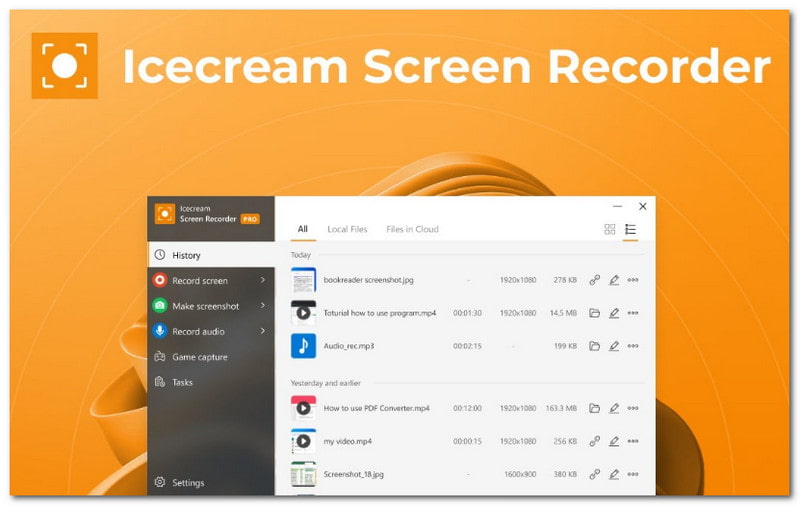Open folder of How to use PDF Converter.mp4
Viewport: 800px width, 506px height.
(594, 408)
